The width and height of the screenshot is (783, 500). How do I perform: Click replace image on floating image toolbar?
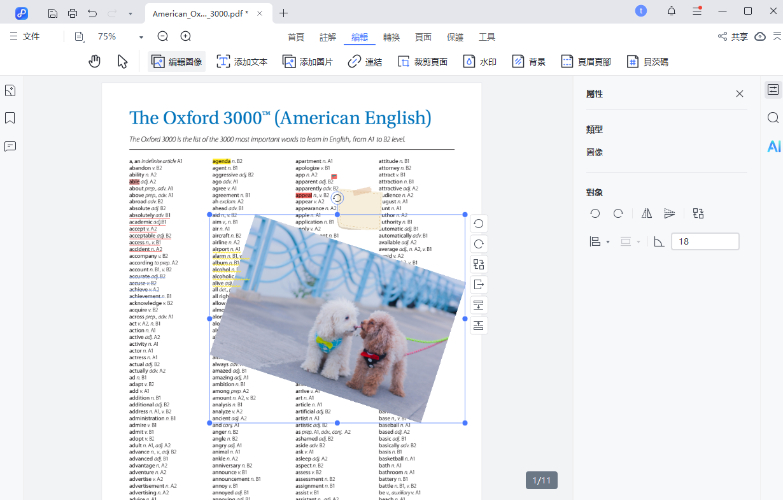479,264
